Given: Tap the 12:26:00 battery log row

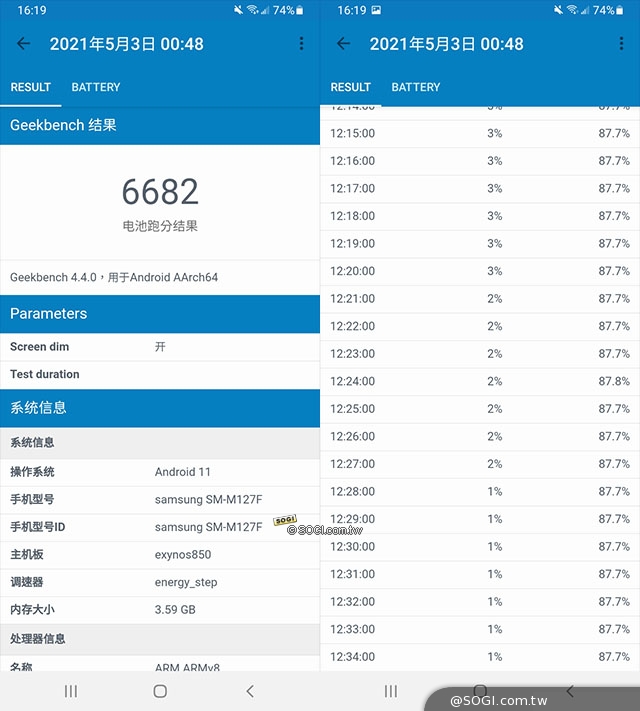Looking at the screenshot, I should (x=480, y=436).
